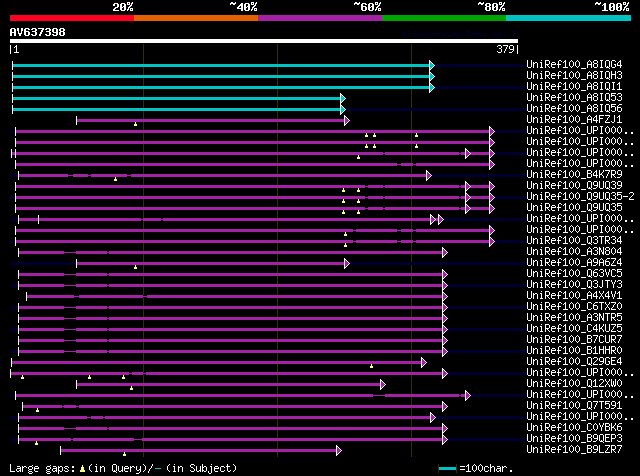The image size is (640, 476).
Task: Open hit UniRef100_A8IQI1
Action: point(574,86)
